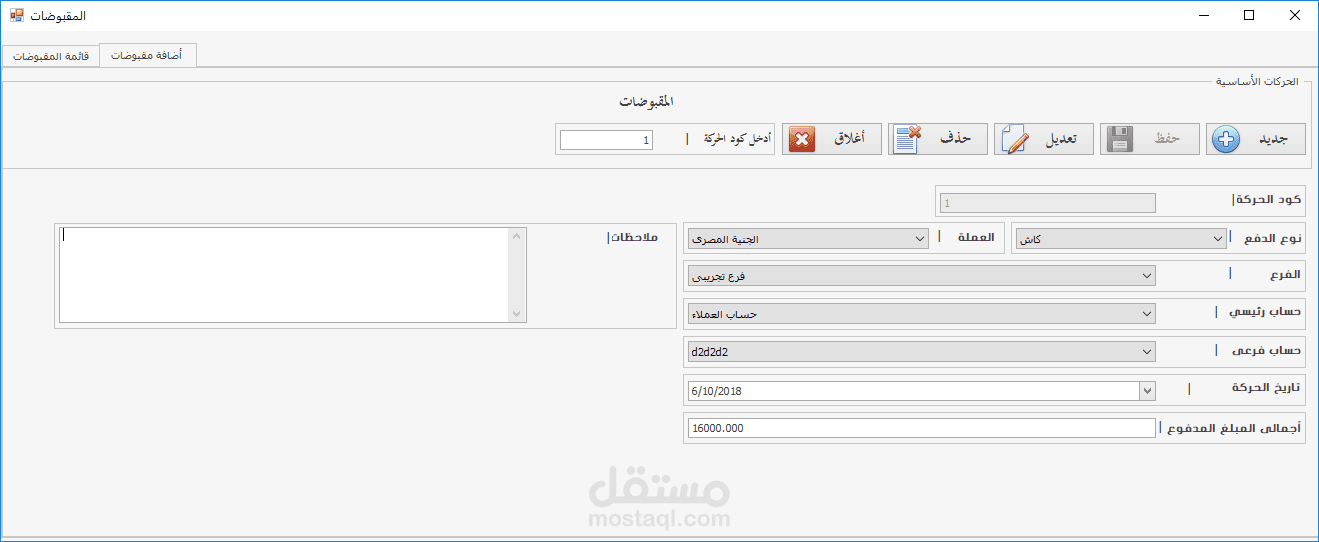Maximize the المقبوضات window
1319x542 pixels.
coord(1248,15)
